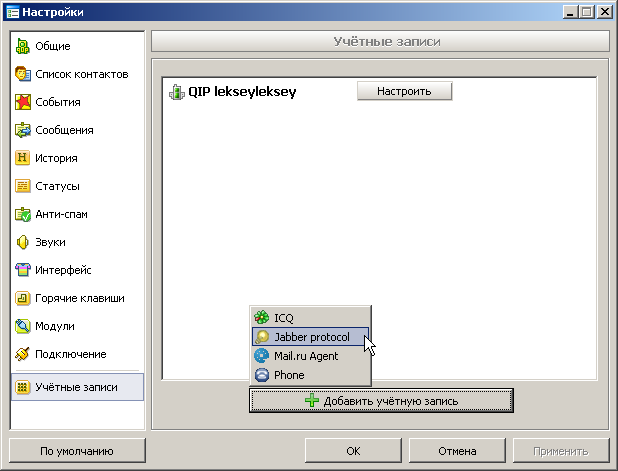
Task: Choose ICQ from the popup menu
Action: (x=283, y=317)
